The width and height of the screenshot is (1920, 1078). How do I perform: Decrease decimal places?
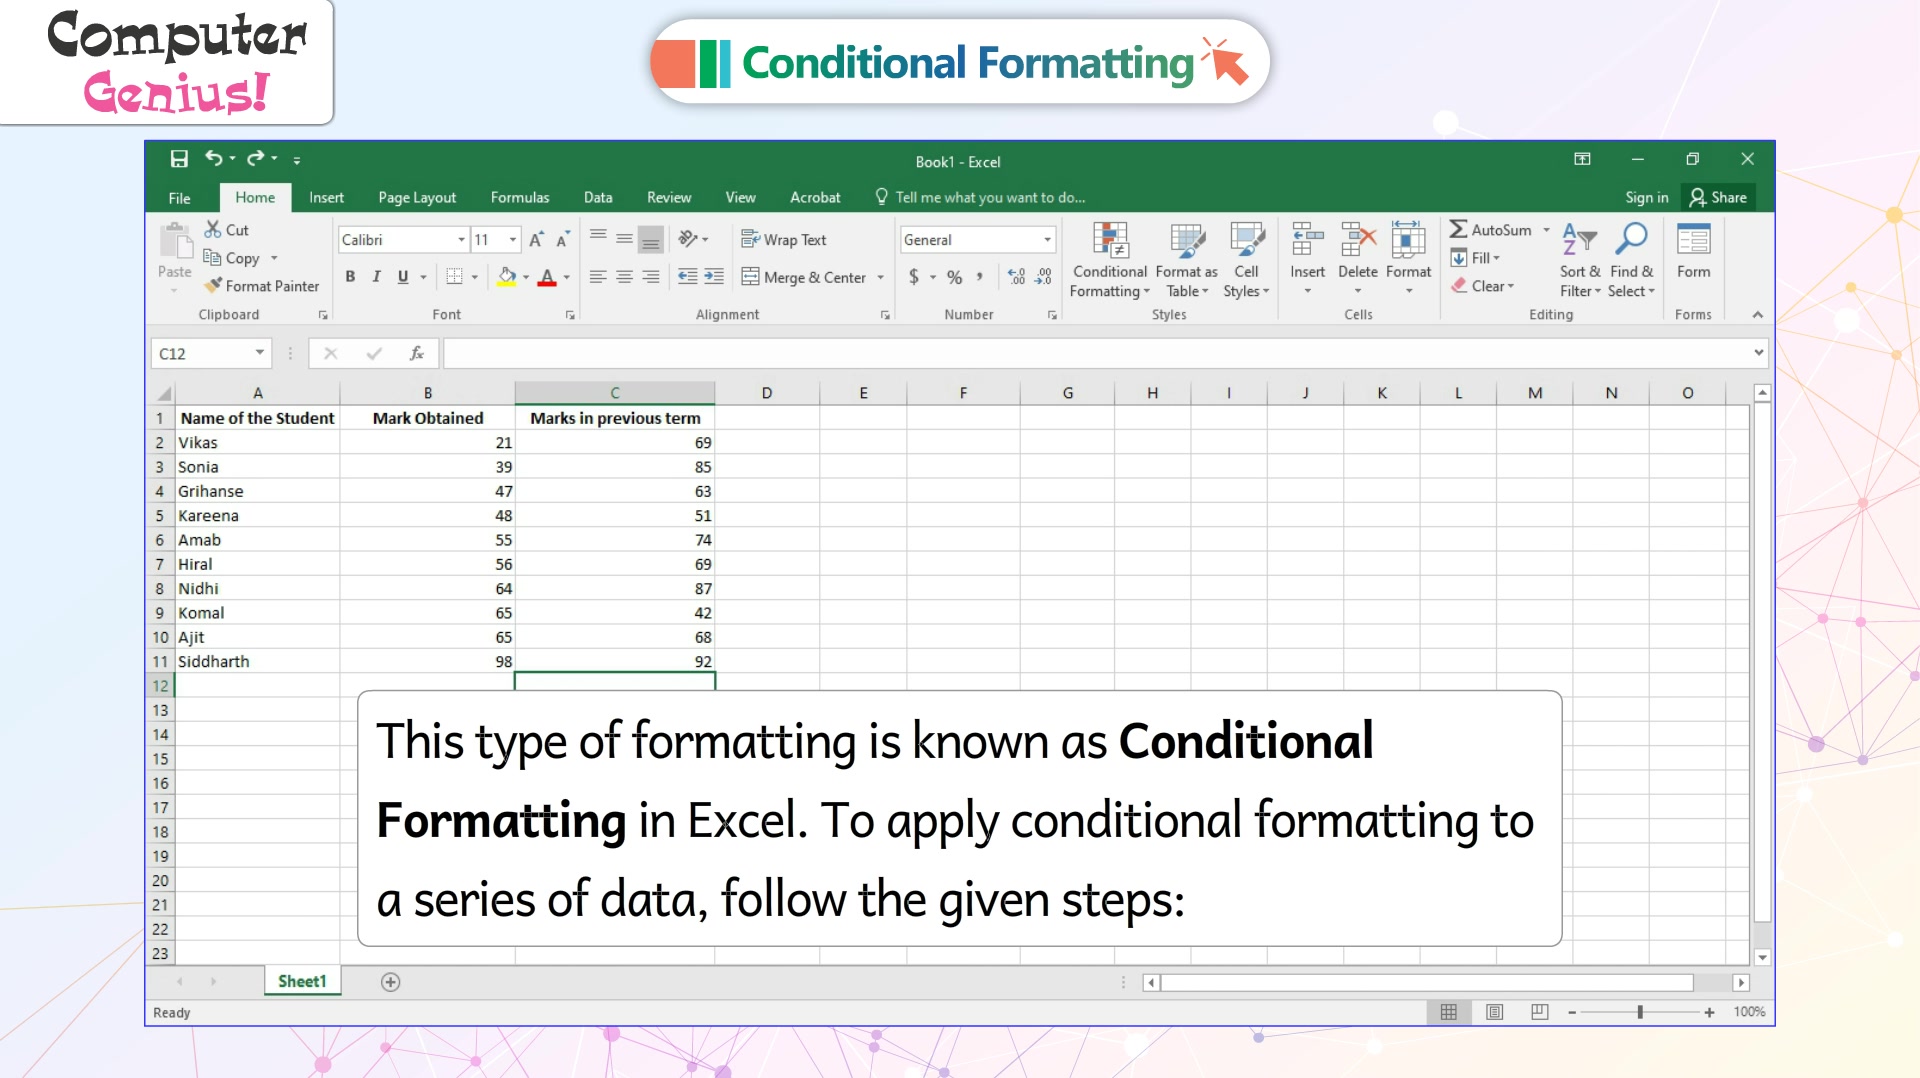point(1043,277)
